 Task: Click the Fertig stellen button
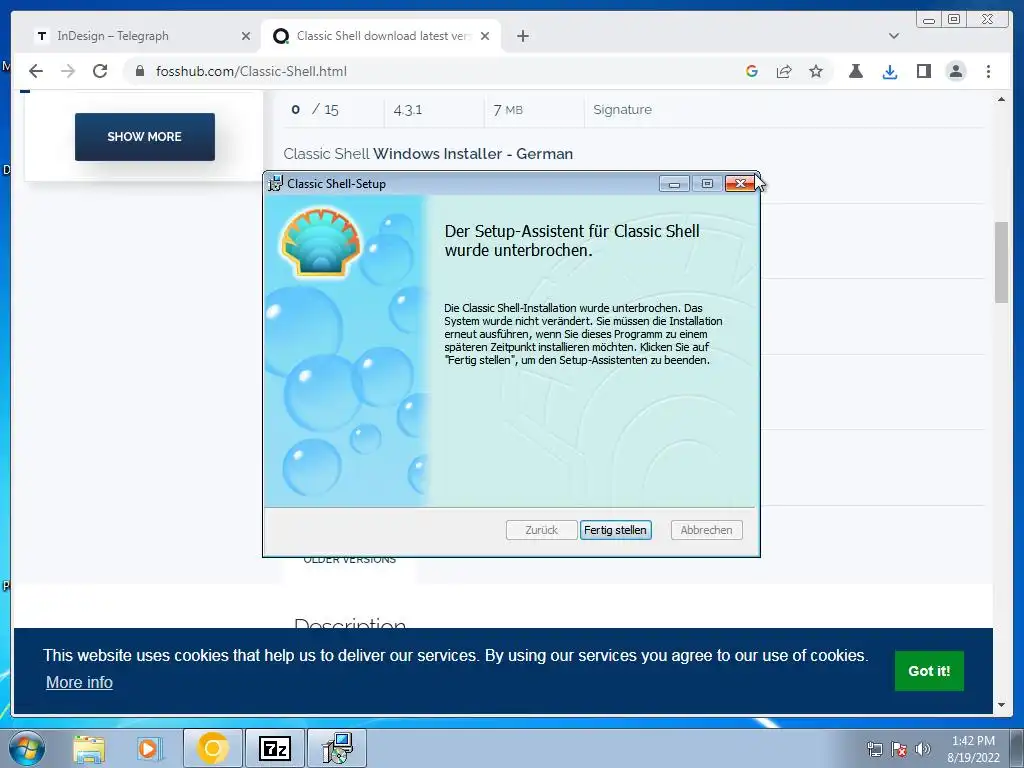click(x=615, y=530)
